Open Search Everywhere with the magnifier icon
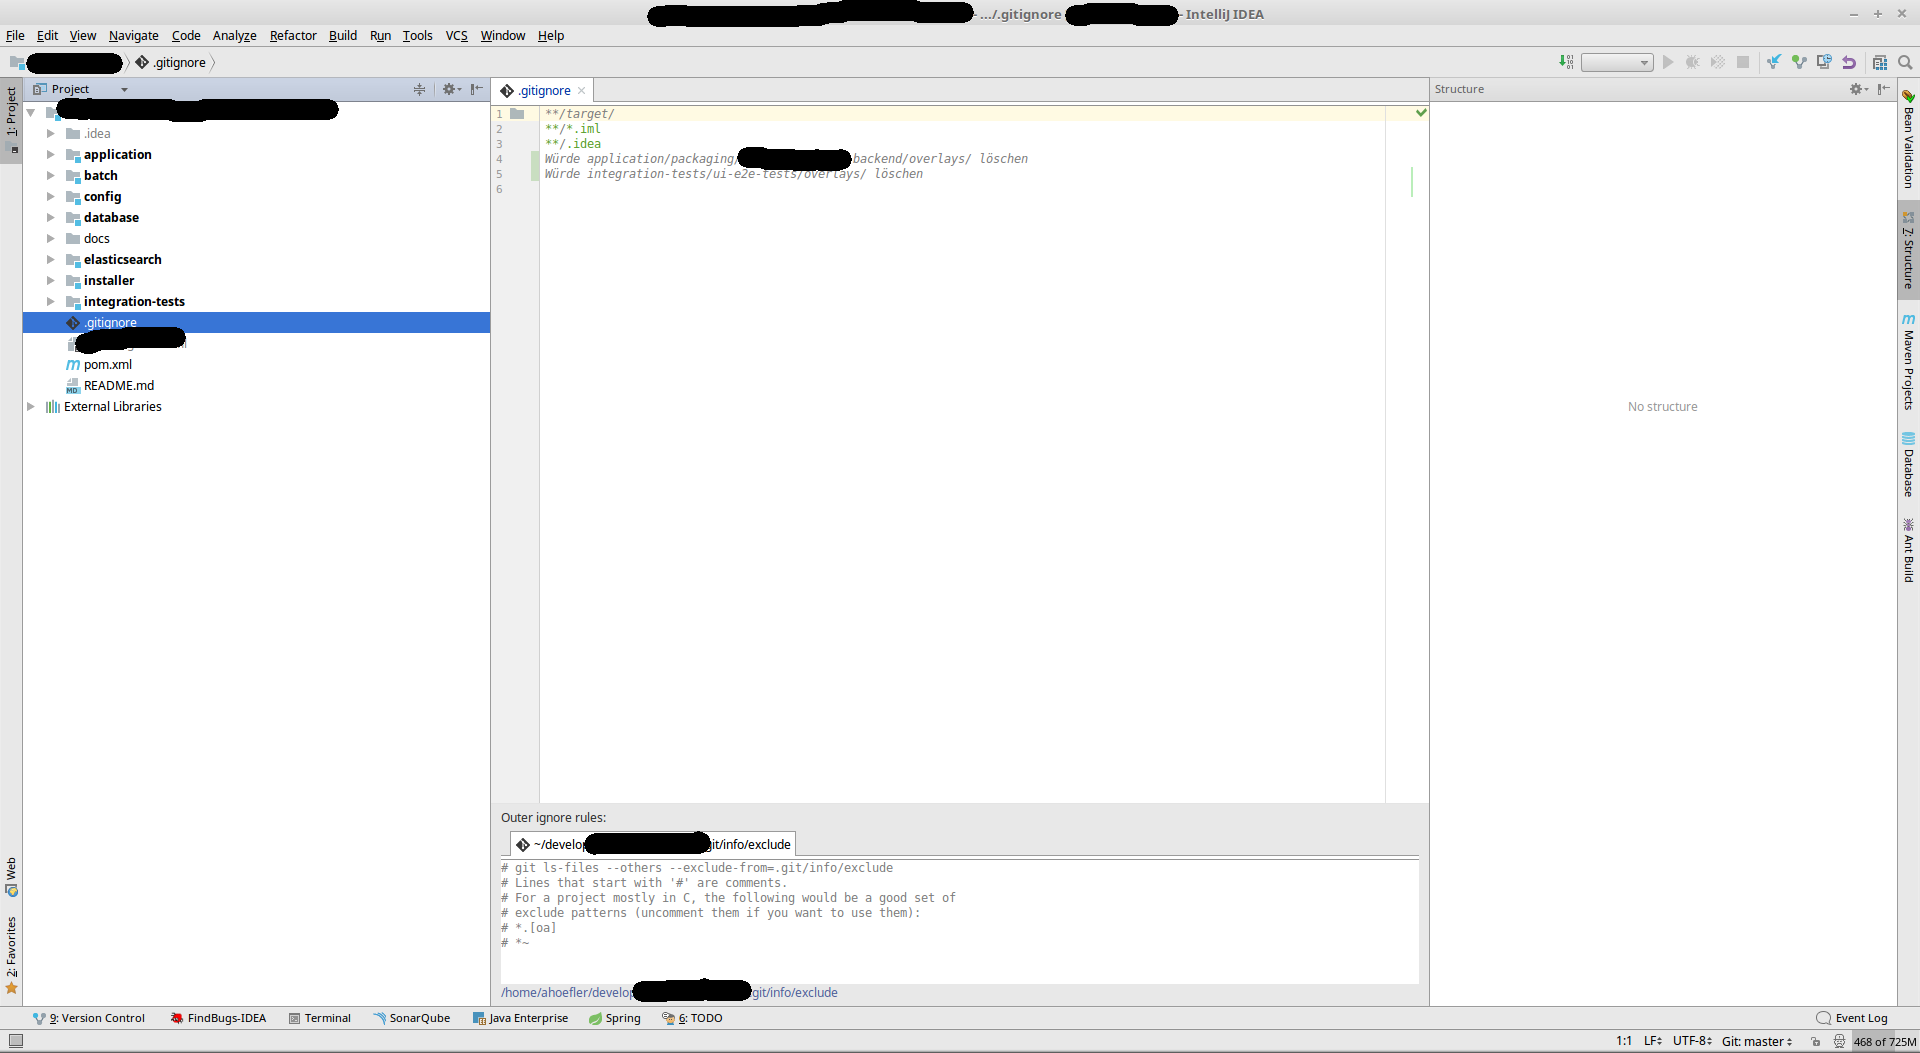This screenshot has width=1920, height=1053. pyautogui.click(x=1906, y=61)
